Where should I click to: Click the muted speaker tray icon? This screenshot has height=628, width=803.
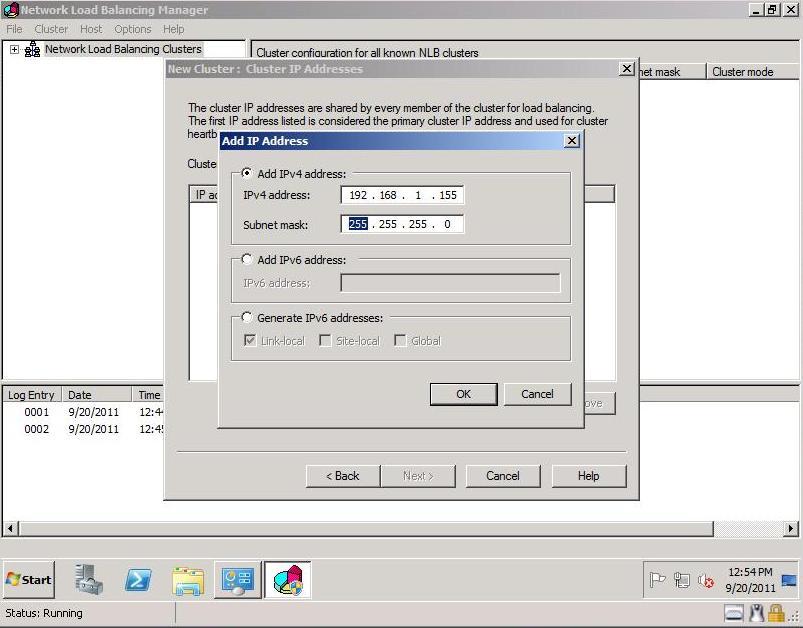coord(706,580)
